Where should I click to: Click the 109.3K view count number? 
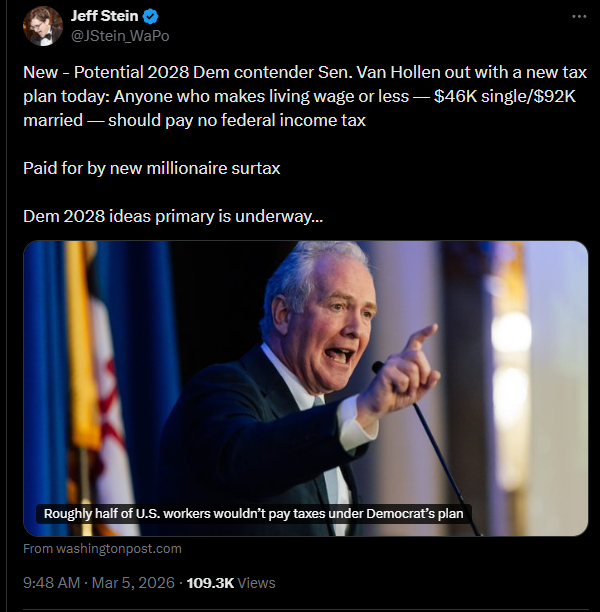tap(210, 582)
